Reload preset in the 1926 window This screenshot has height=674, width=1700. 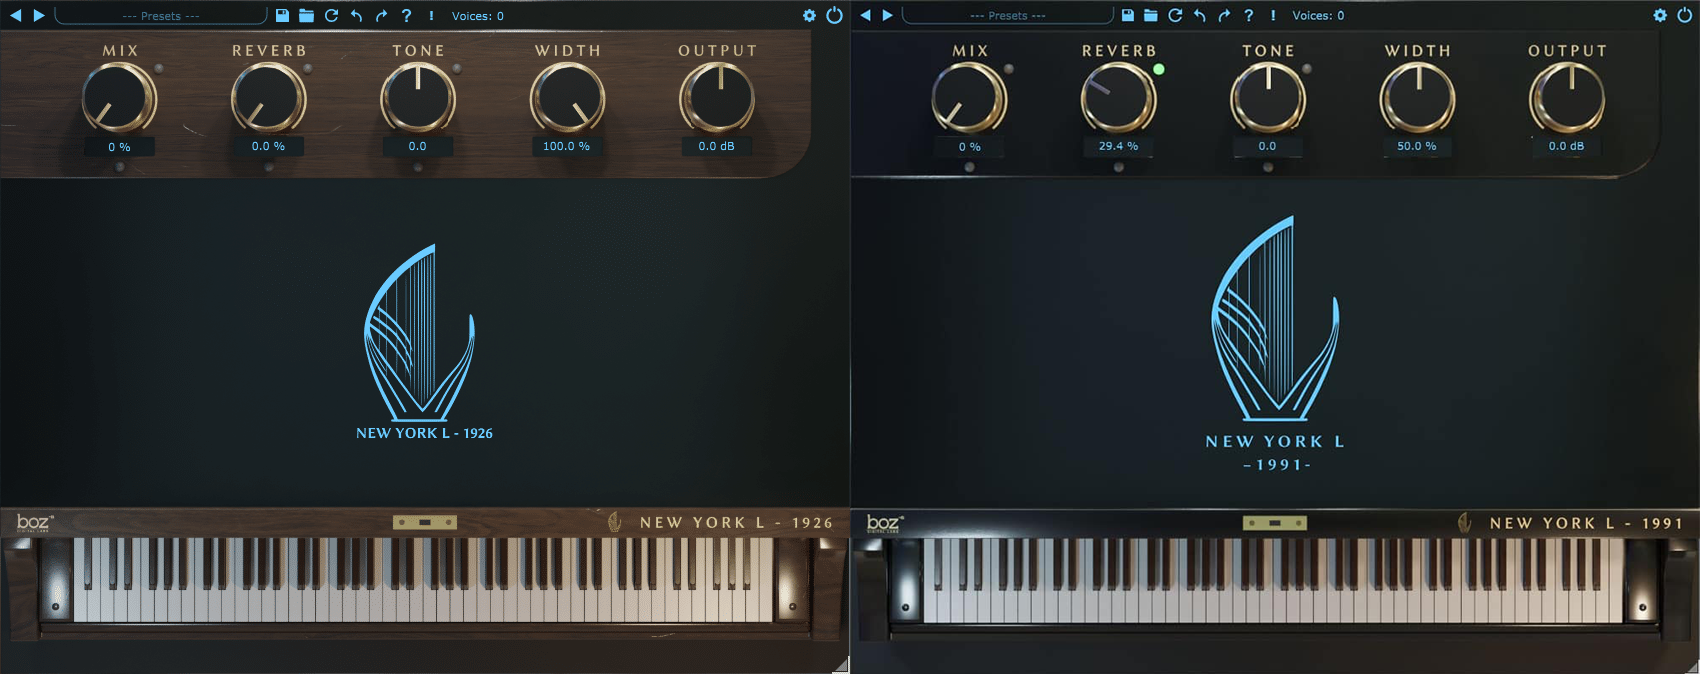(331, 15)
